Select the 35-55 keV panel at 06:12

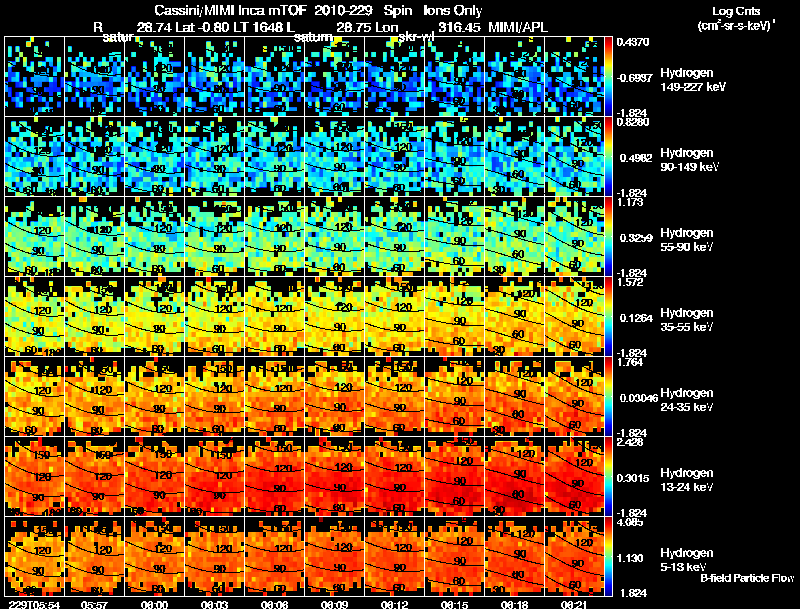point(394,317)
